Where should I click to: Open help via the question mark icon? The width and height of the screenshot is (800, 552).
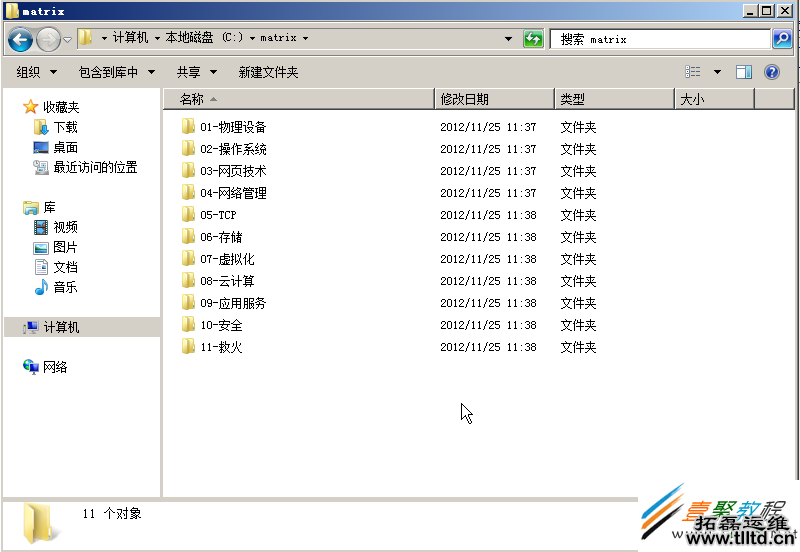coord(772,72)
